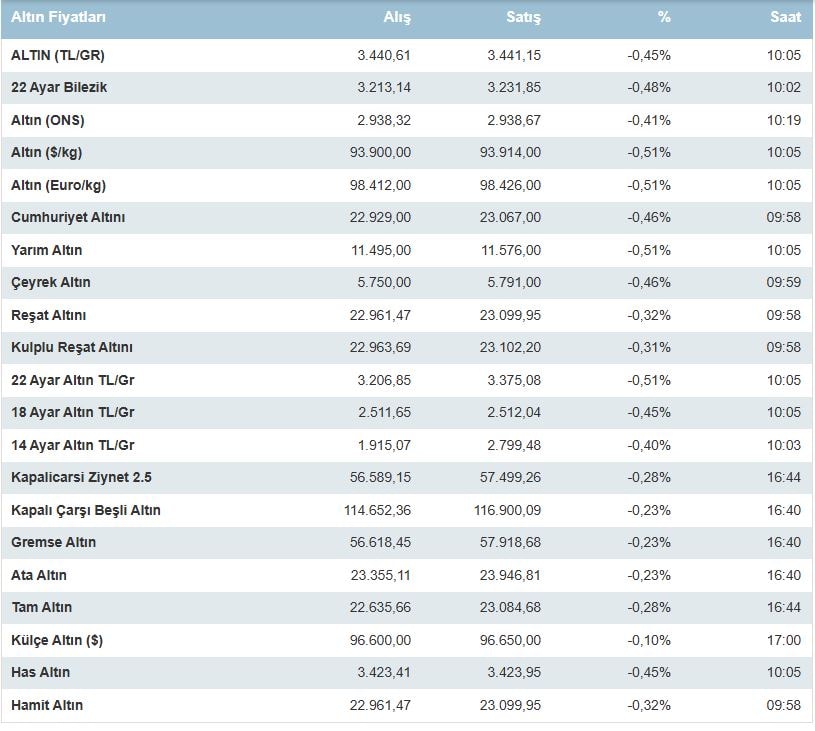The width and height of the screenshot is (815, 731).
Task: Select '14 Ayar Altın TL/Gr' label
Action: pyautogui.click(x=73, y=445)
